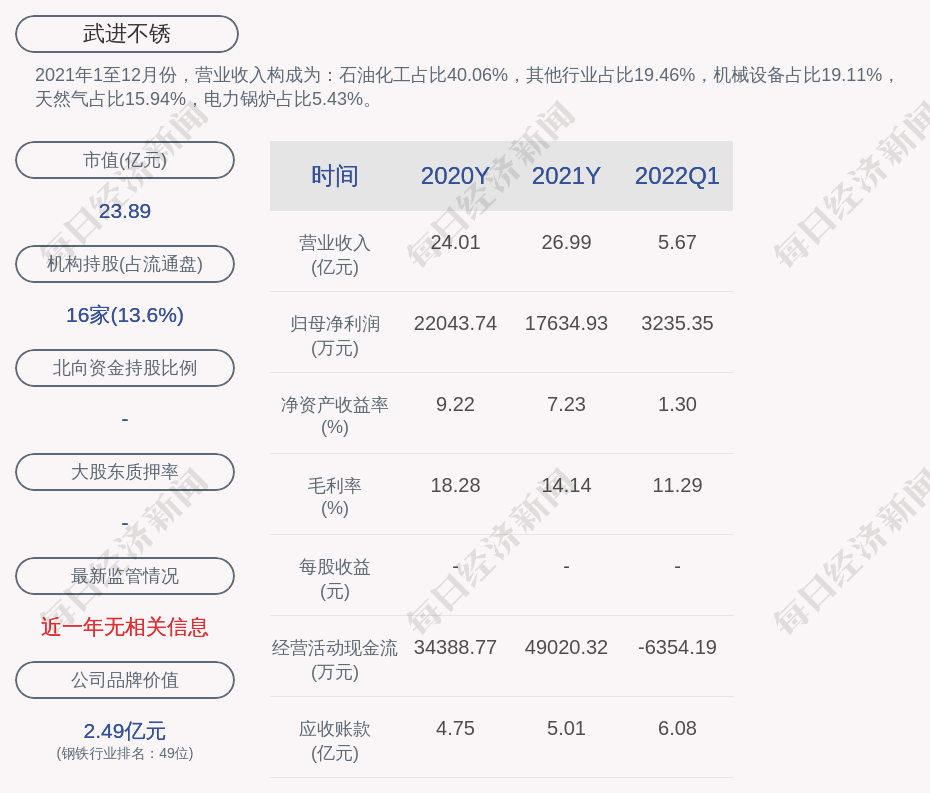Viewport: 930px width, 793px height.
Task: Click the 机构持股(占流通盘) pill label
Action: coord(125,264)
